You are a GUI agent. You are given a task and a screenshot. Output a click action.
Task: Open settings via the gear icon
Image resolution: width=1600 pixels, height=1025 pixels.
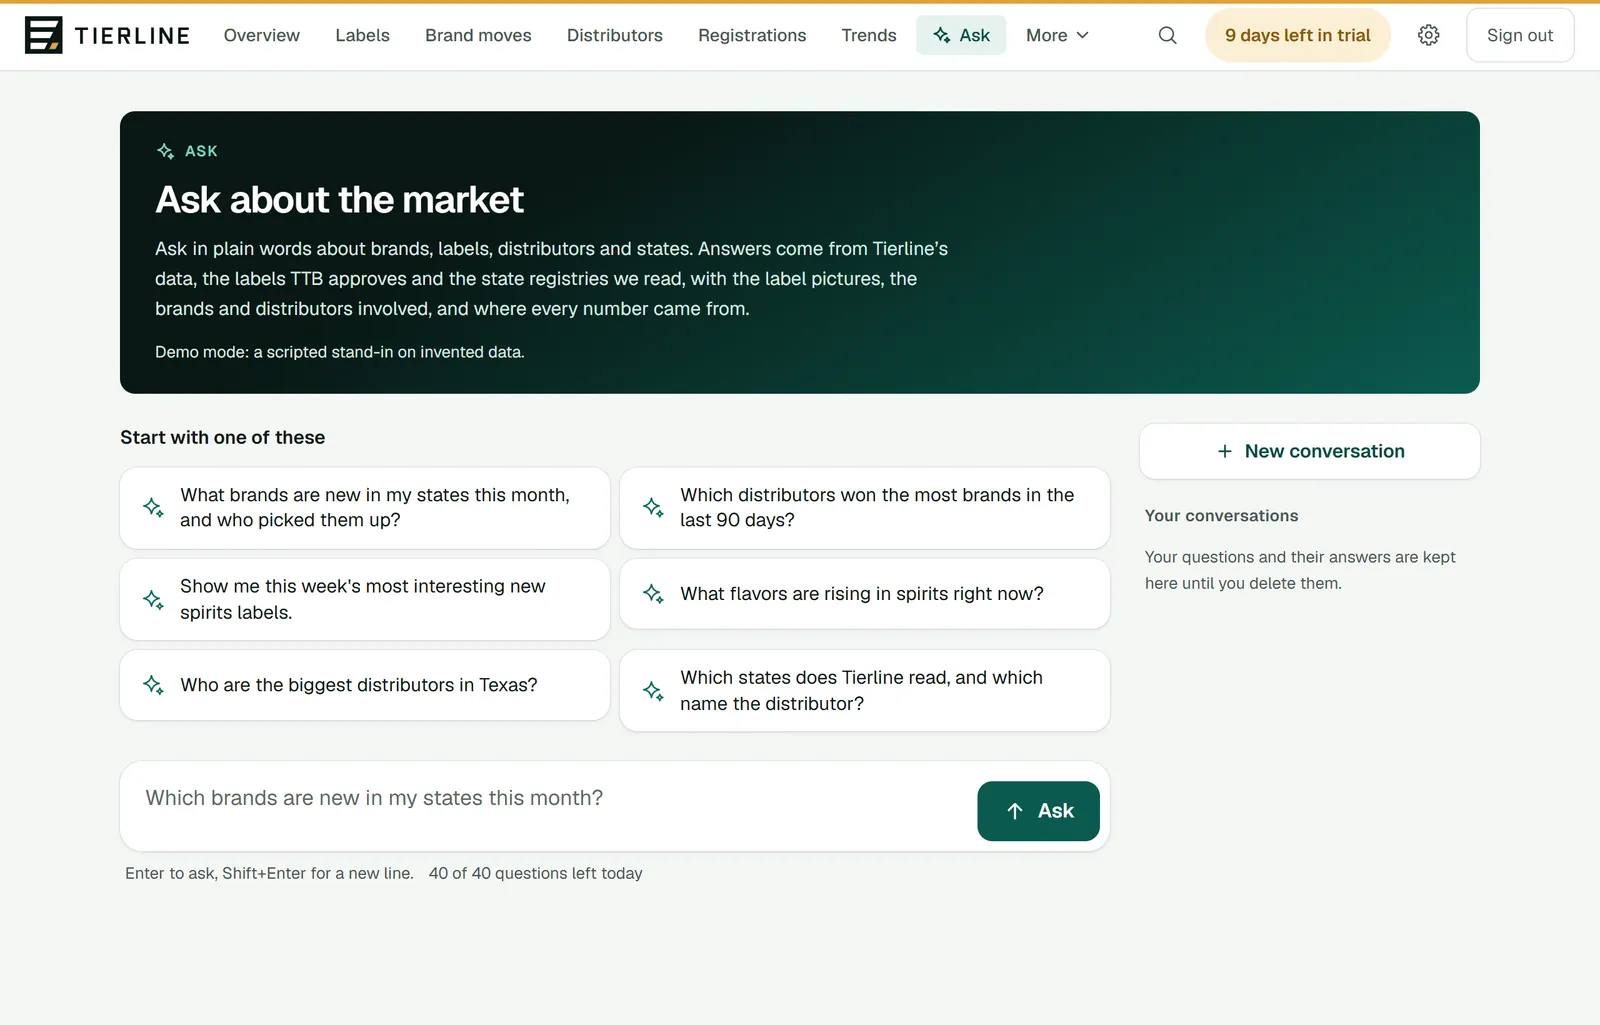(x=1429, y=35)
